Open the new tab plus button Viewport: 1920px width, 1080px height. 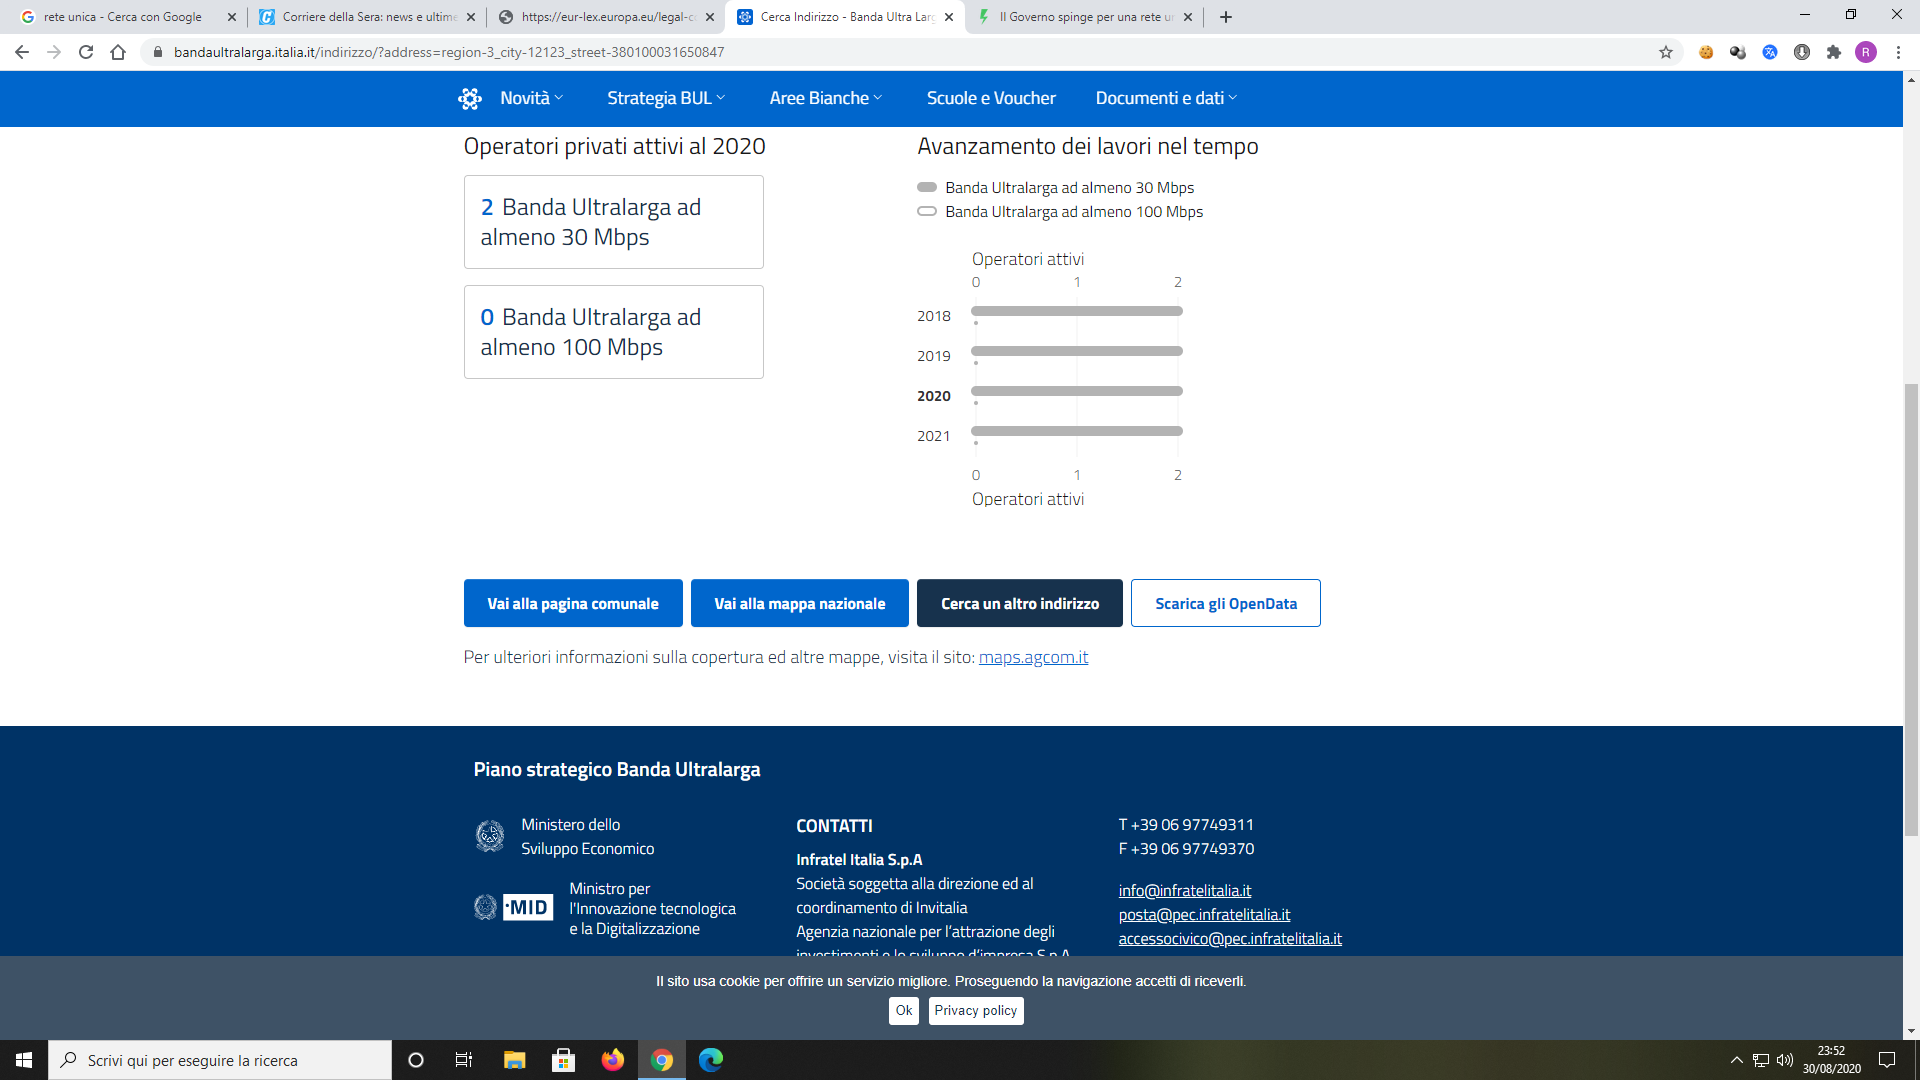tap(1226, 17)
